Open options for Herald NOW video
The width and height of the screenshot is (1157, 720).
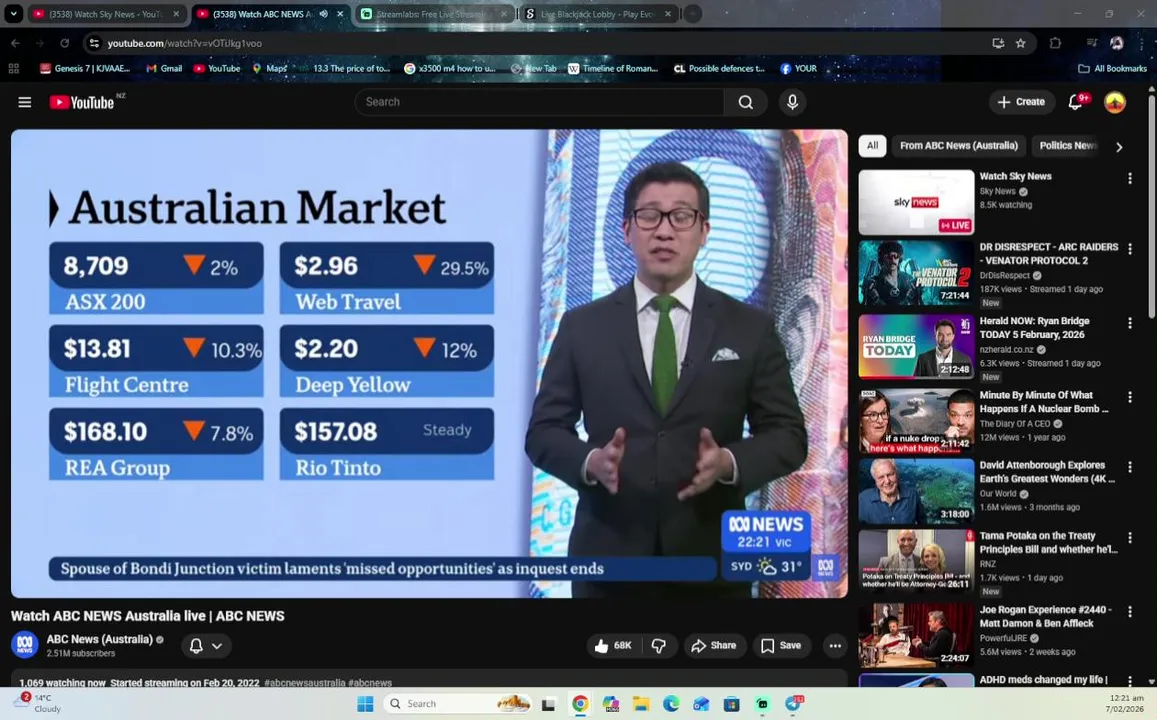(1129, 323)
